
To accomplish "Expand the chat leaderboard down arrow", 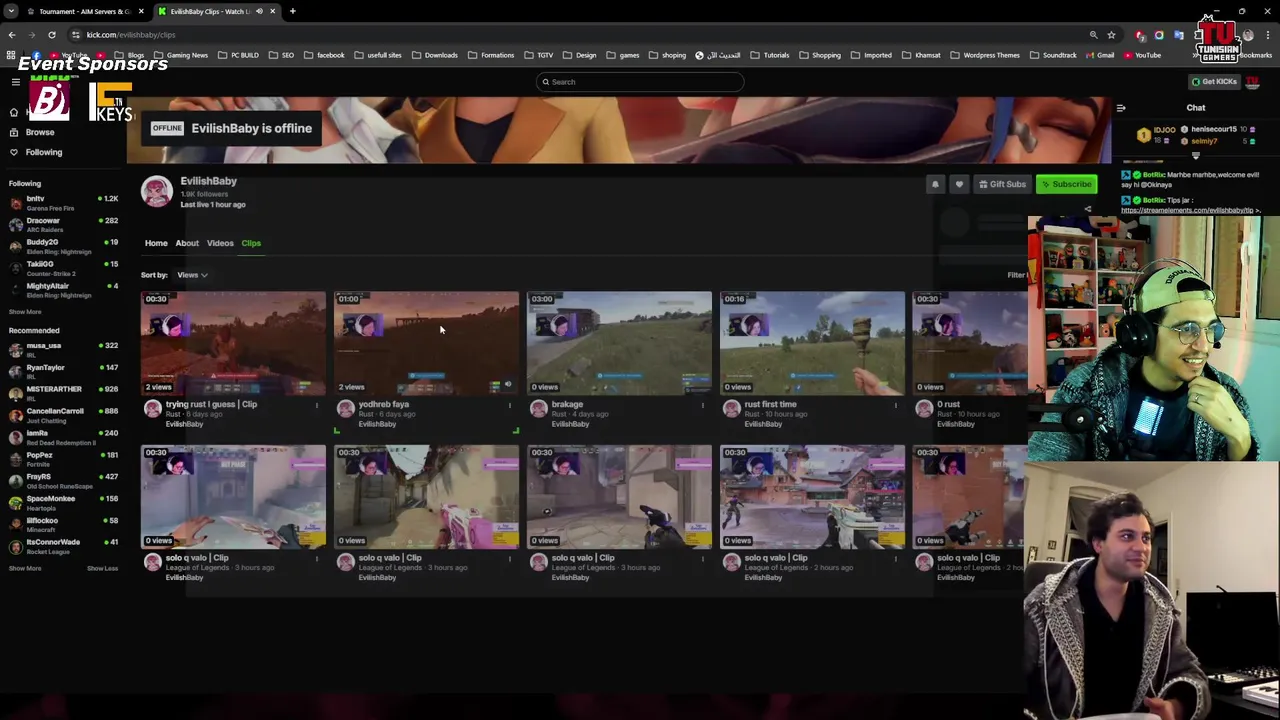I will (x=1196, y=156).
